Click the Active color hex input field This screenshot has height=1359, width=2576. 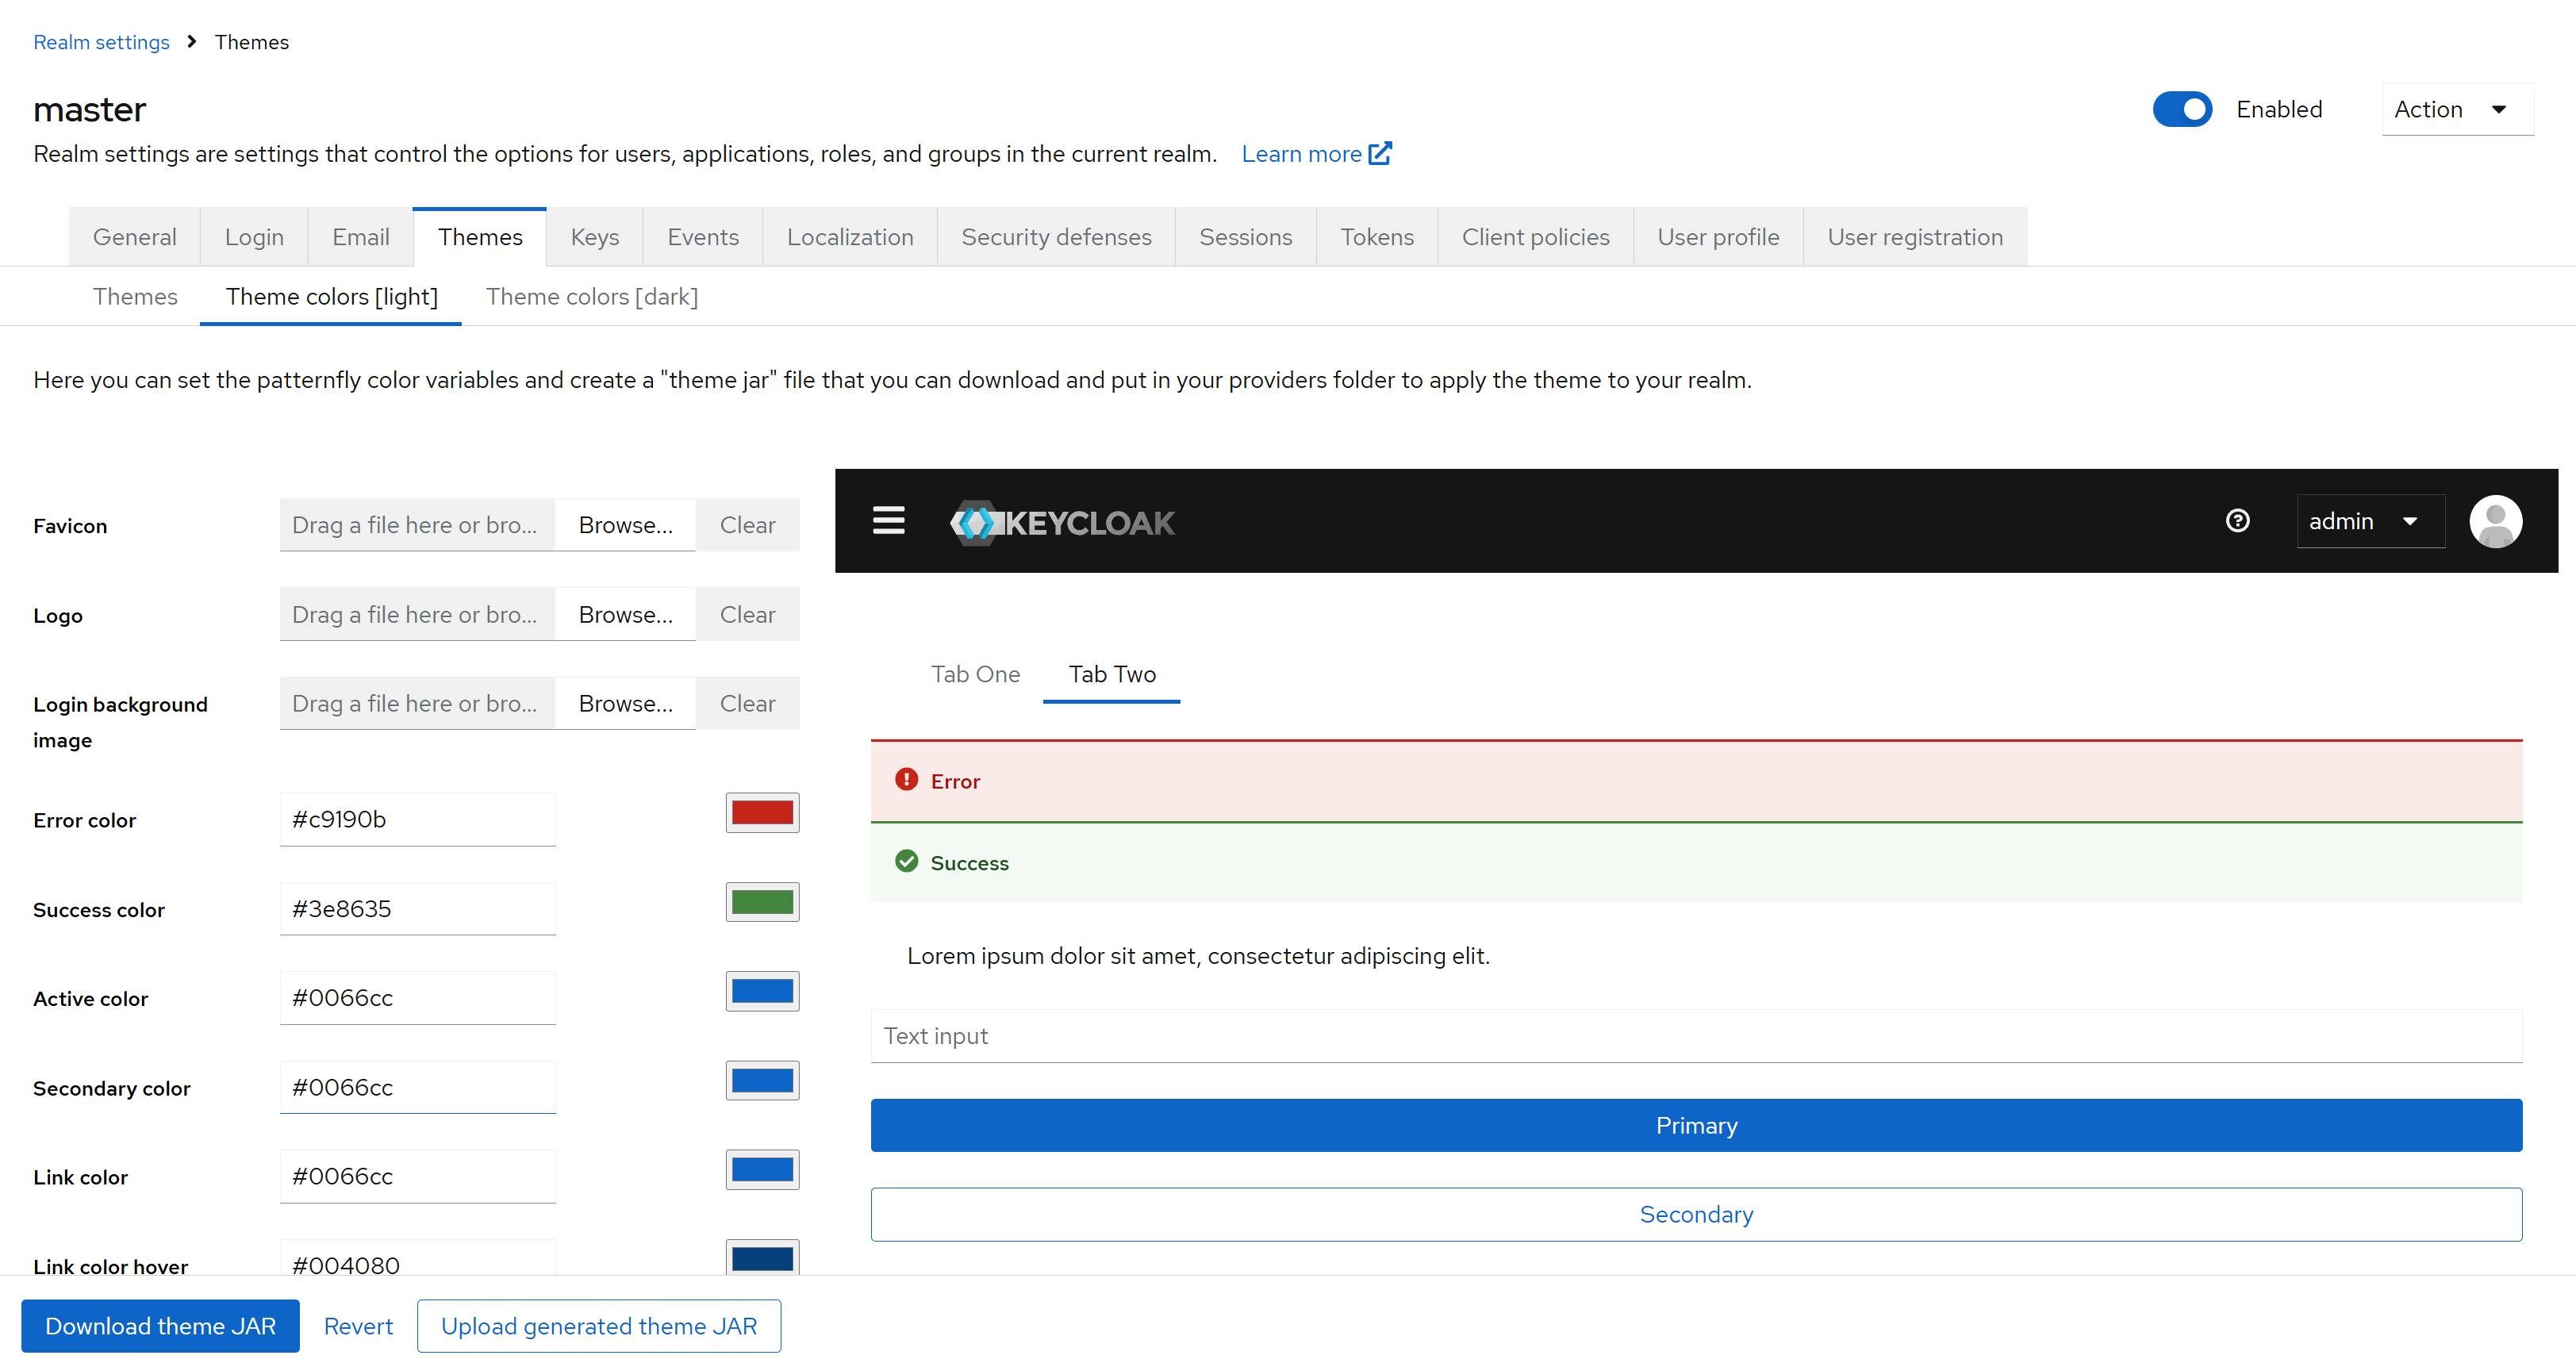tap(417, 998)
